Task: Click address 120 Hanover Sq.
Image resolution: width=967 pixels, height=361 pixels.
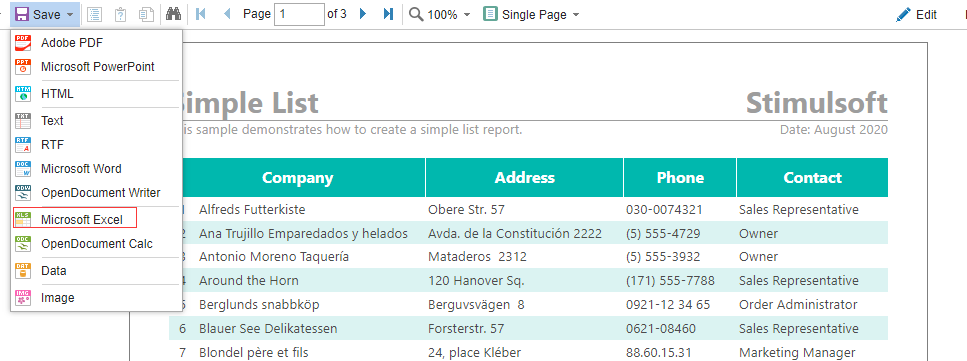Action: pos(476,281)
